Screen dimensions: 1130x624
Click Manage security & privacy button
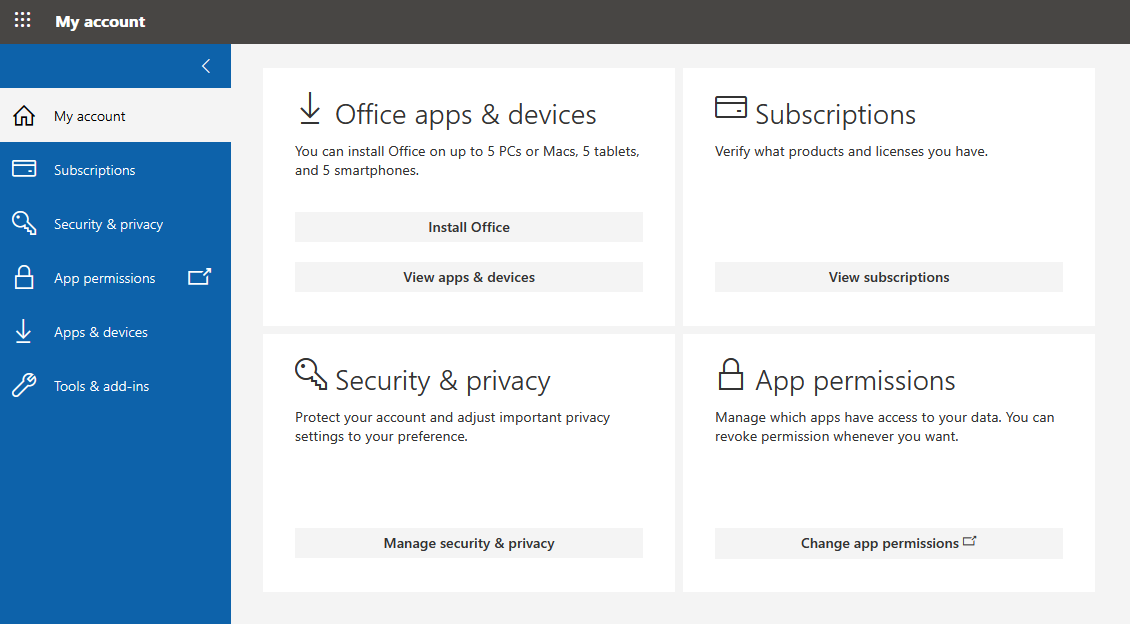[x=468, y=543]
